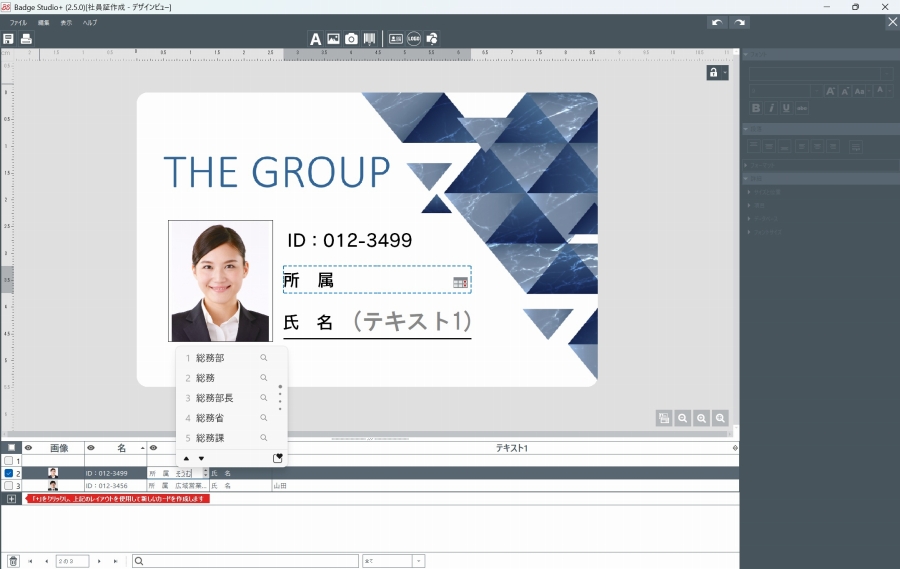Click the undo arrow button

click(717, 22)
